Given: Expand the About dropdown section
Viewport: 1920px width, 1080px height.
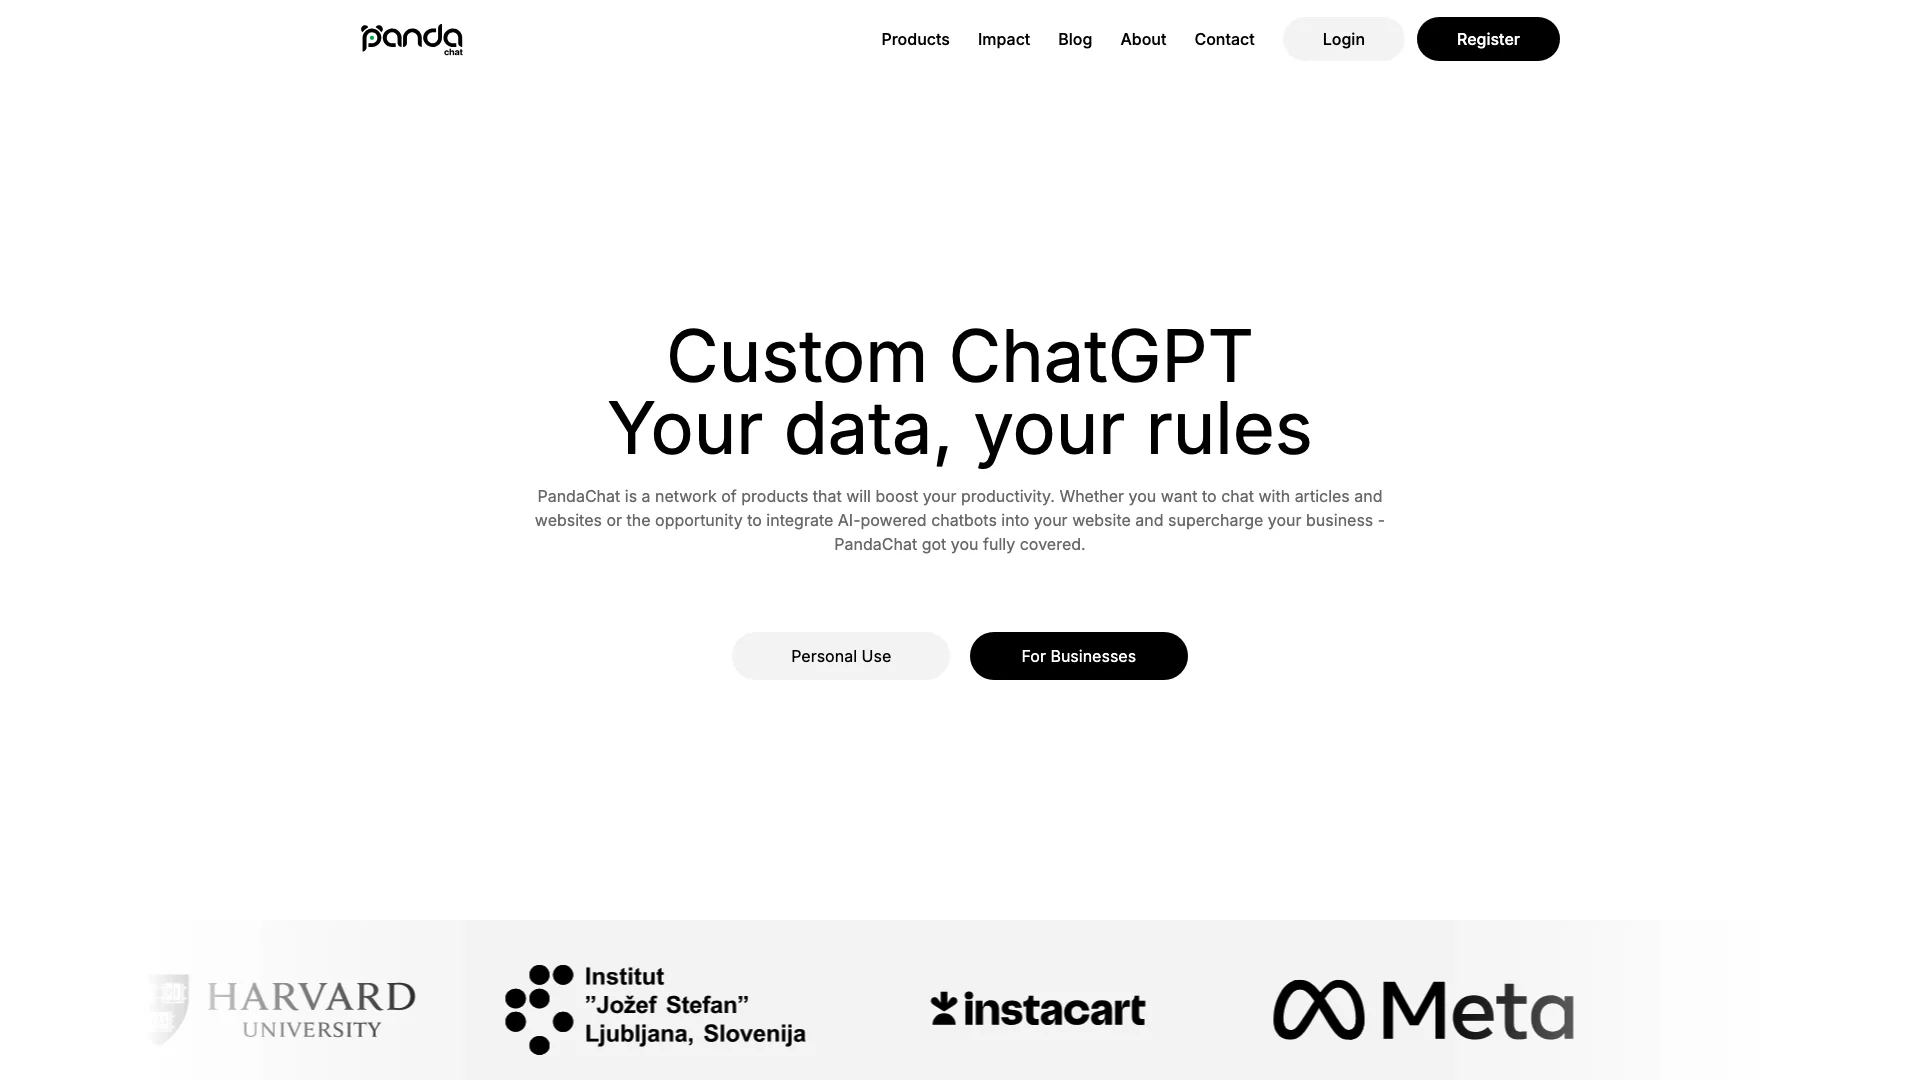Looking at the screenshot, I should tap(1142, 38).
